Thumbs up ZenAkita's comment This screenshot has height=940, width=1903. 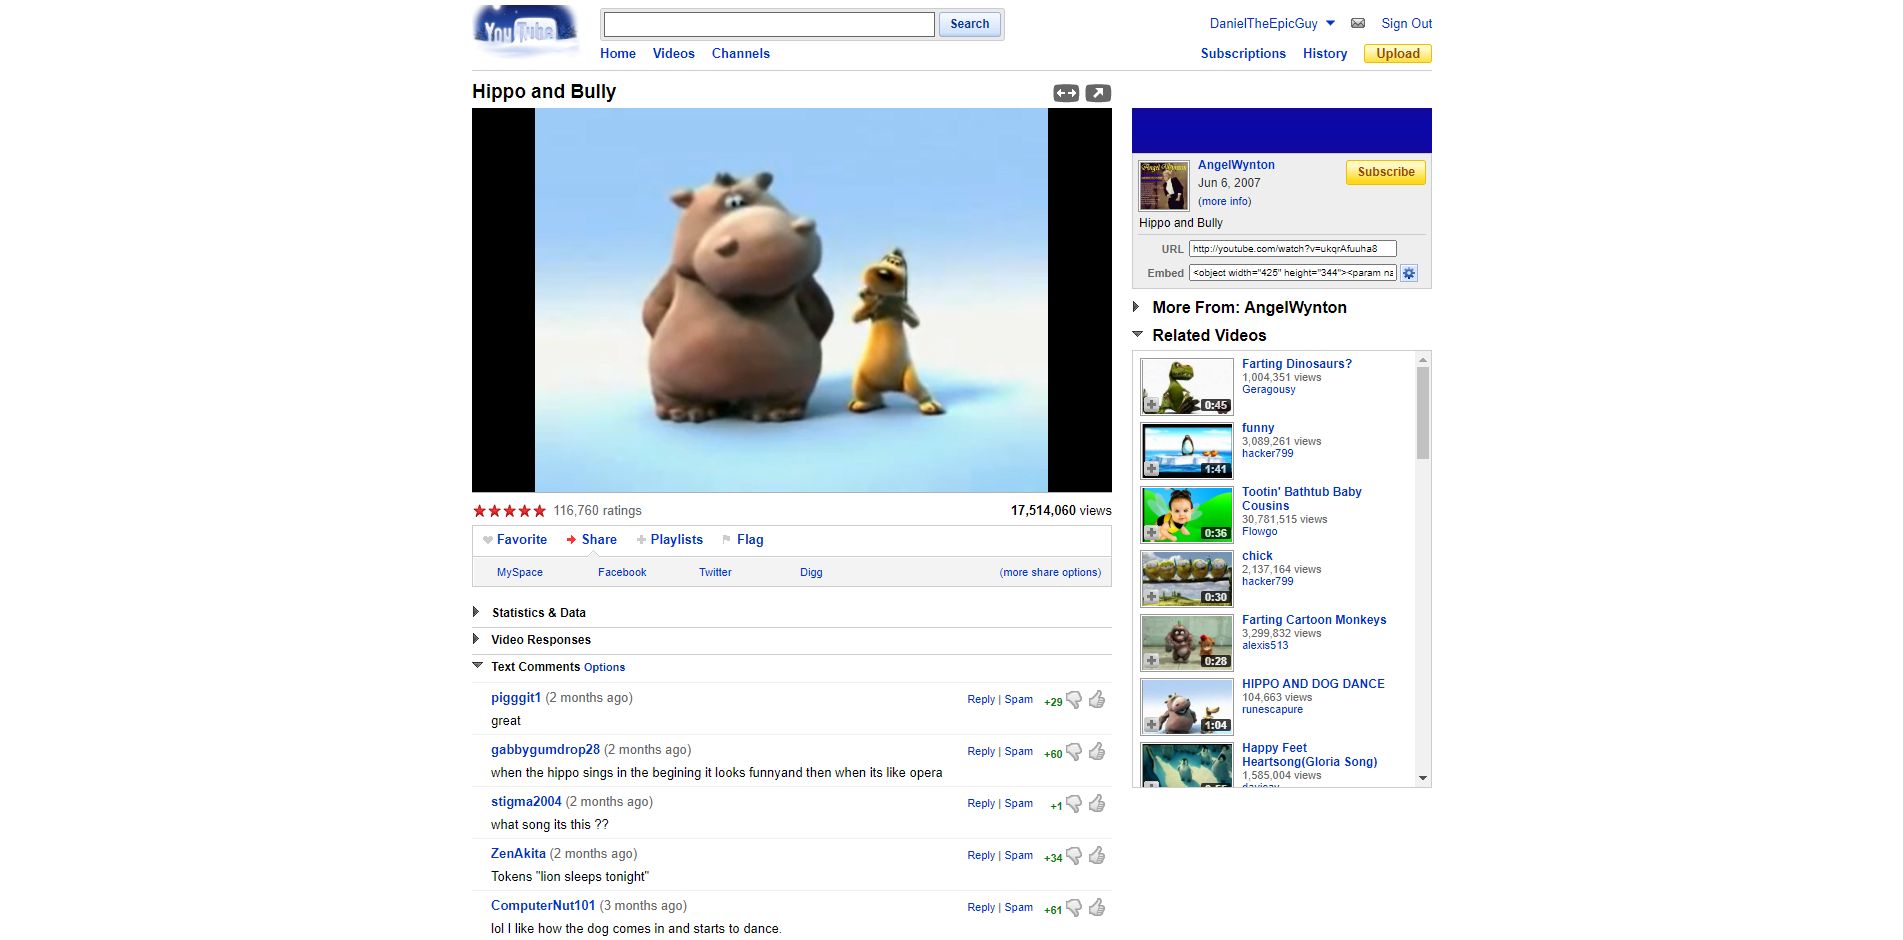point(1097,855)
